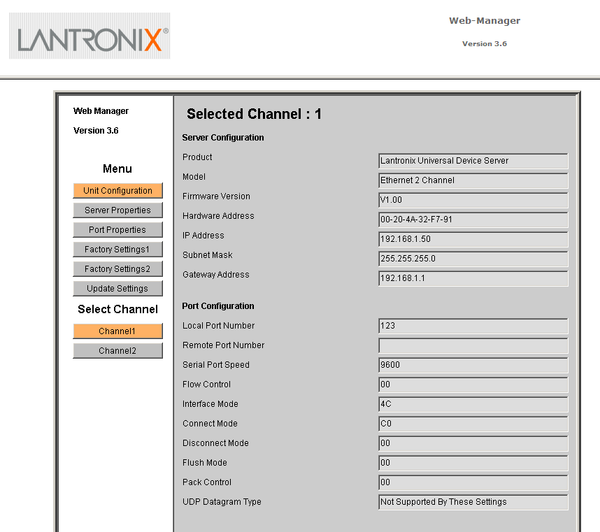Screen dimensions: 600x532
Task: Click the Flow Control field
Action: tap(473, 385)
